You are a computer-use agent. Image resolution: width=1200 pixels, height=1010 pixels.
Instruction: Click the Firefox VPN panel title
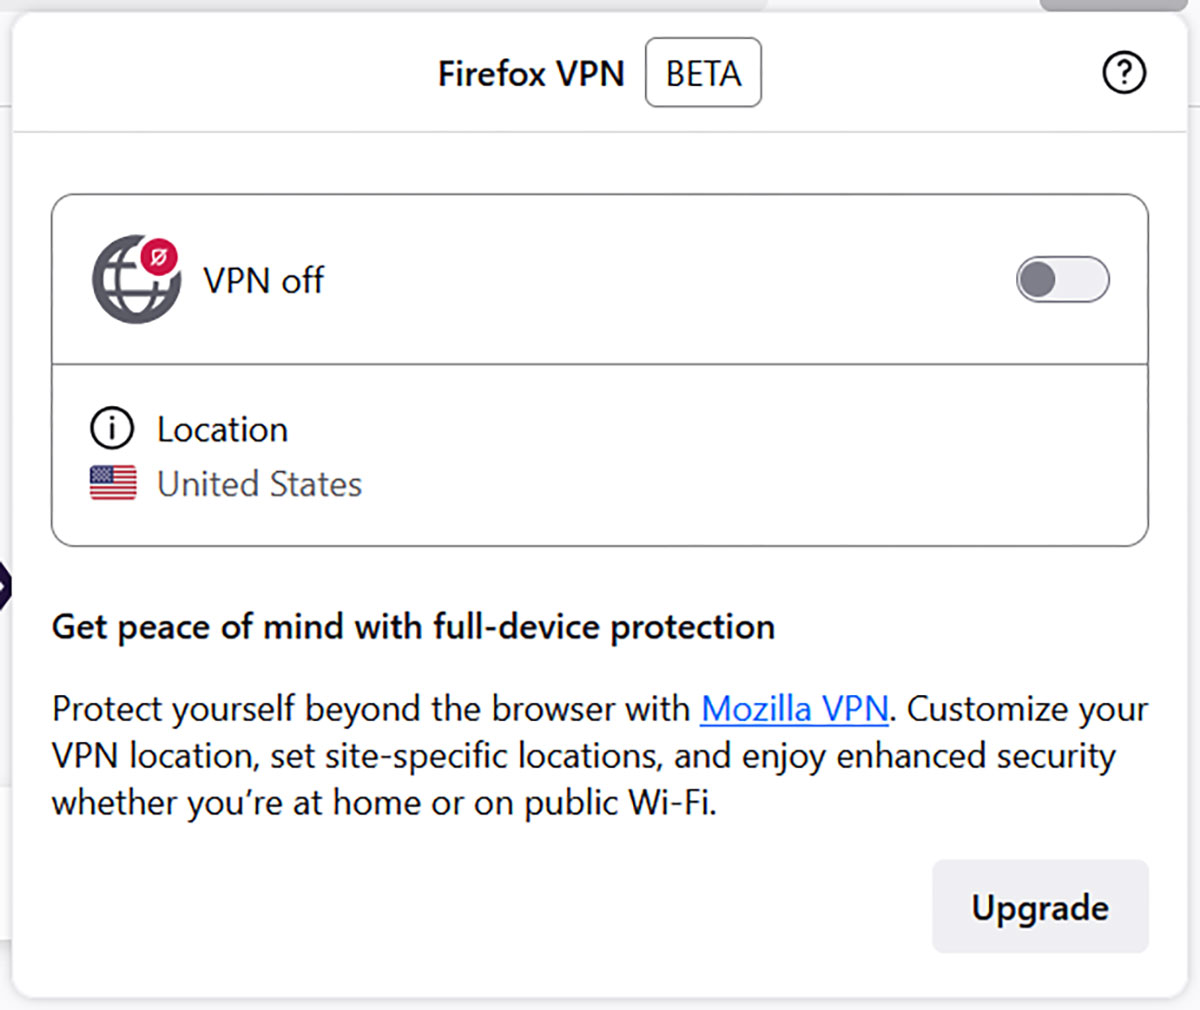point(531,74)
